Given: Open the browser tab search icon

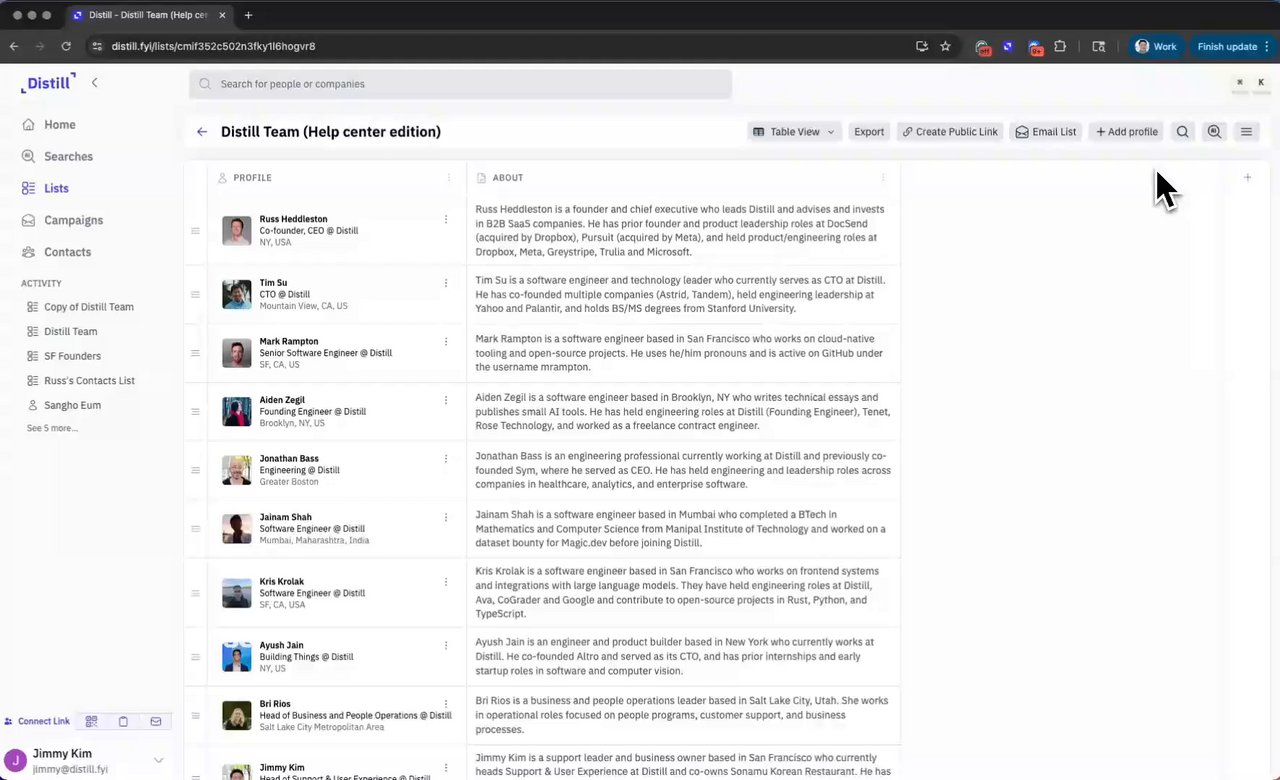Looking at the screenshot, I should (1098, 46).
